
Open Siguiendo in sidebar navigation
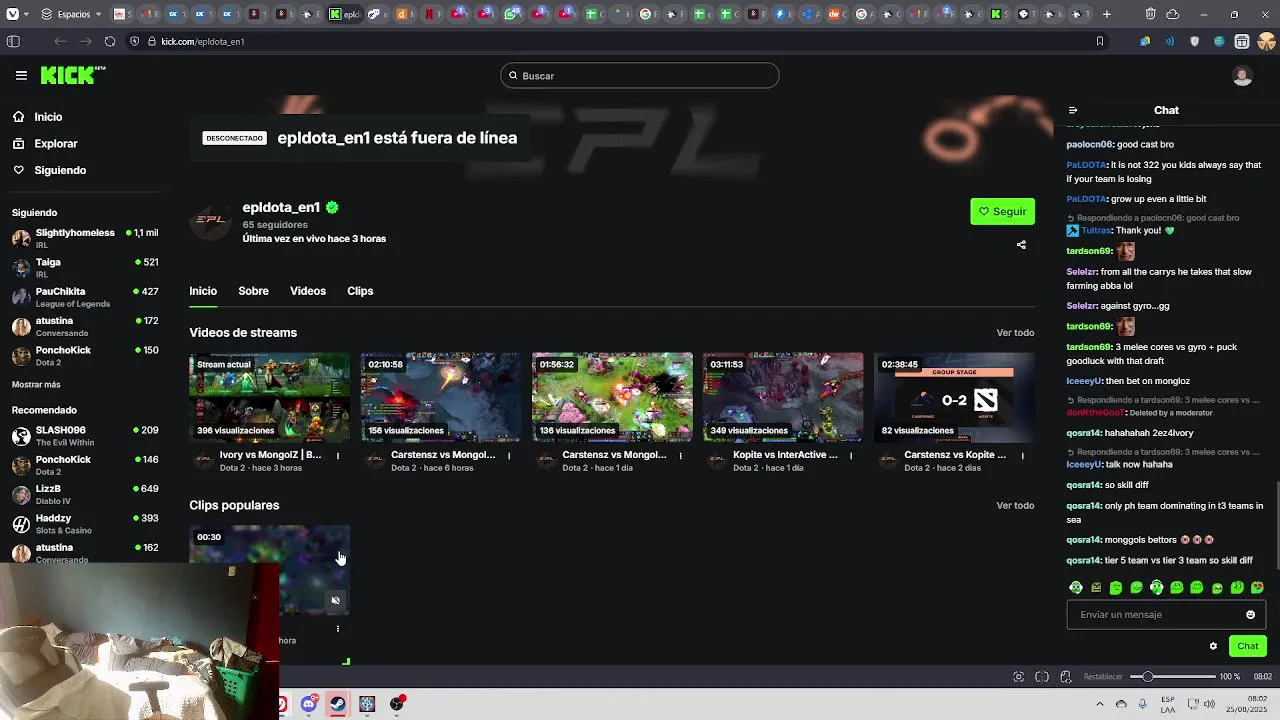(x=60, y=170)
